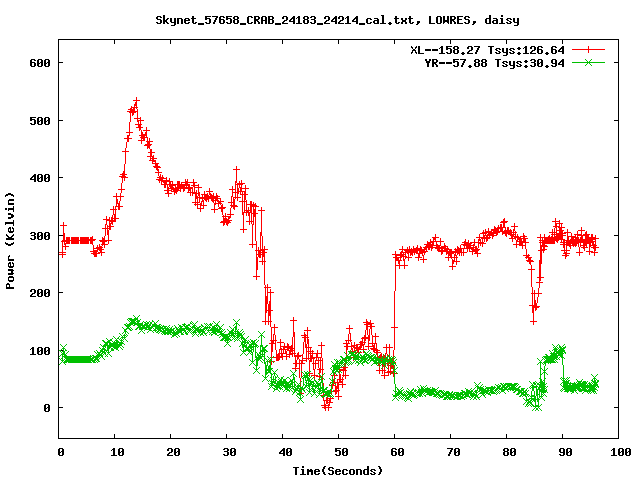Click the green YR curve's raised step near 88 seconds
The width and height of the screenshot is (640, 480).
pyautogui.click(x=553, y=354)
